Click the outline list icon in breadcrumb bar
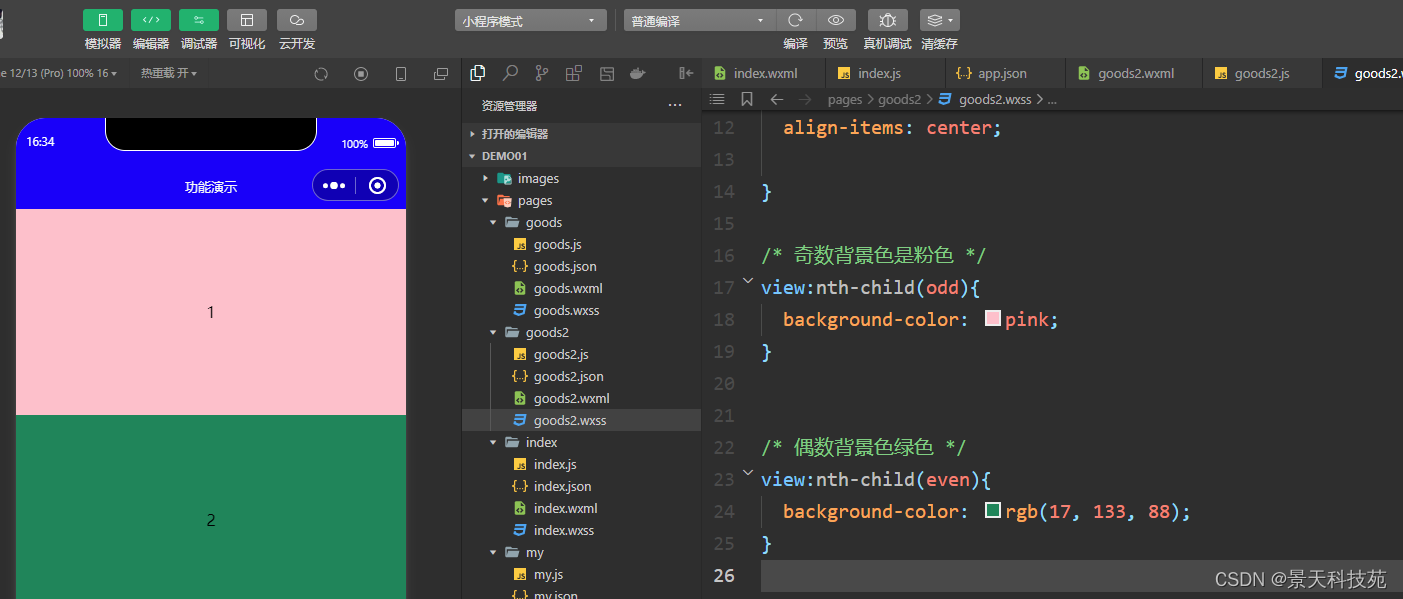This screenshot has width=1403, height=599. 716,99
